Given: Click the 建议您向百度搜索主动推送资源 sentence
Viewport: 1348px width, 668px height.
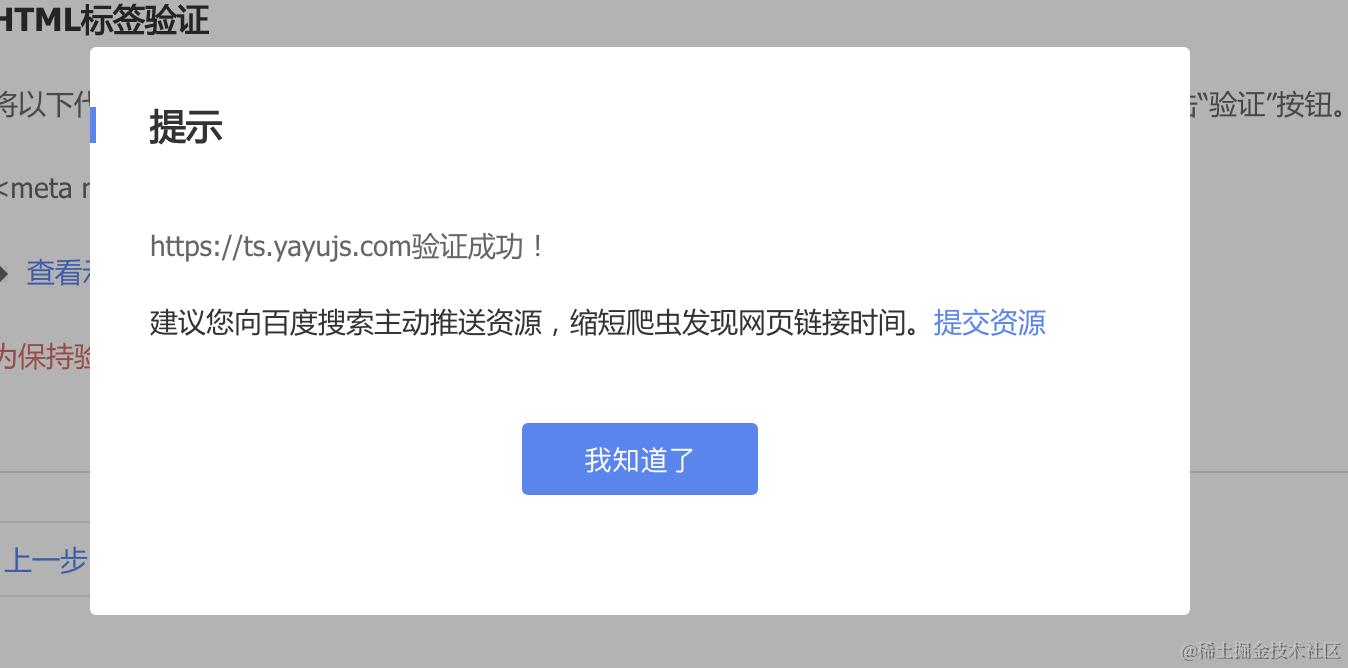Looking at the screenshot, I should pyautogui.click(x=346, y=323).
